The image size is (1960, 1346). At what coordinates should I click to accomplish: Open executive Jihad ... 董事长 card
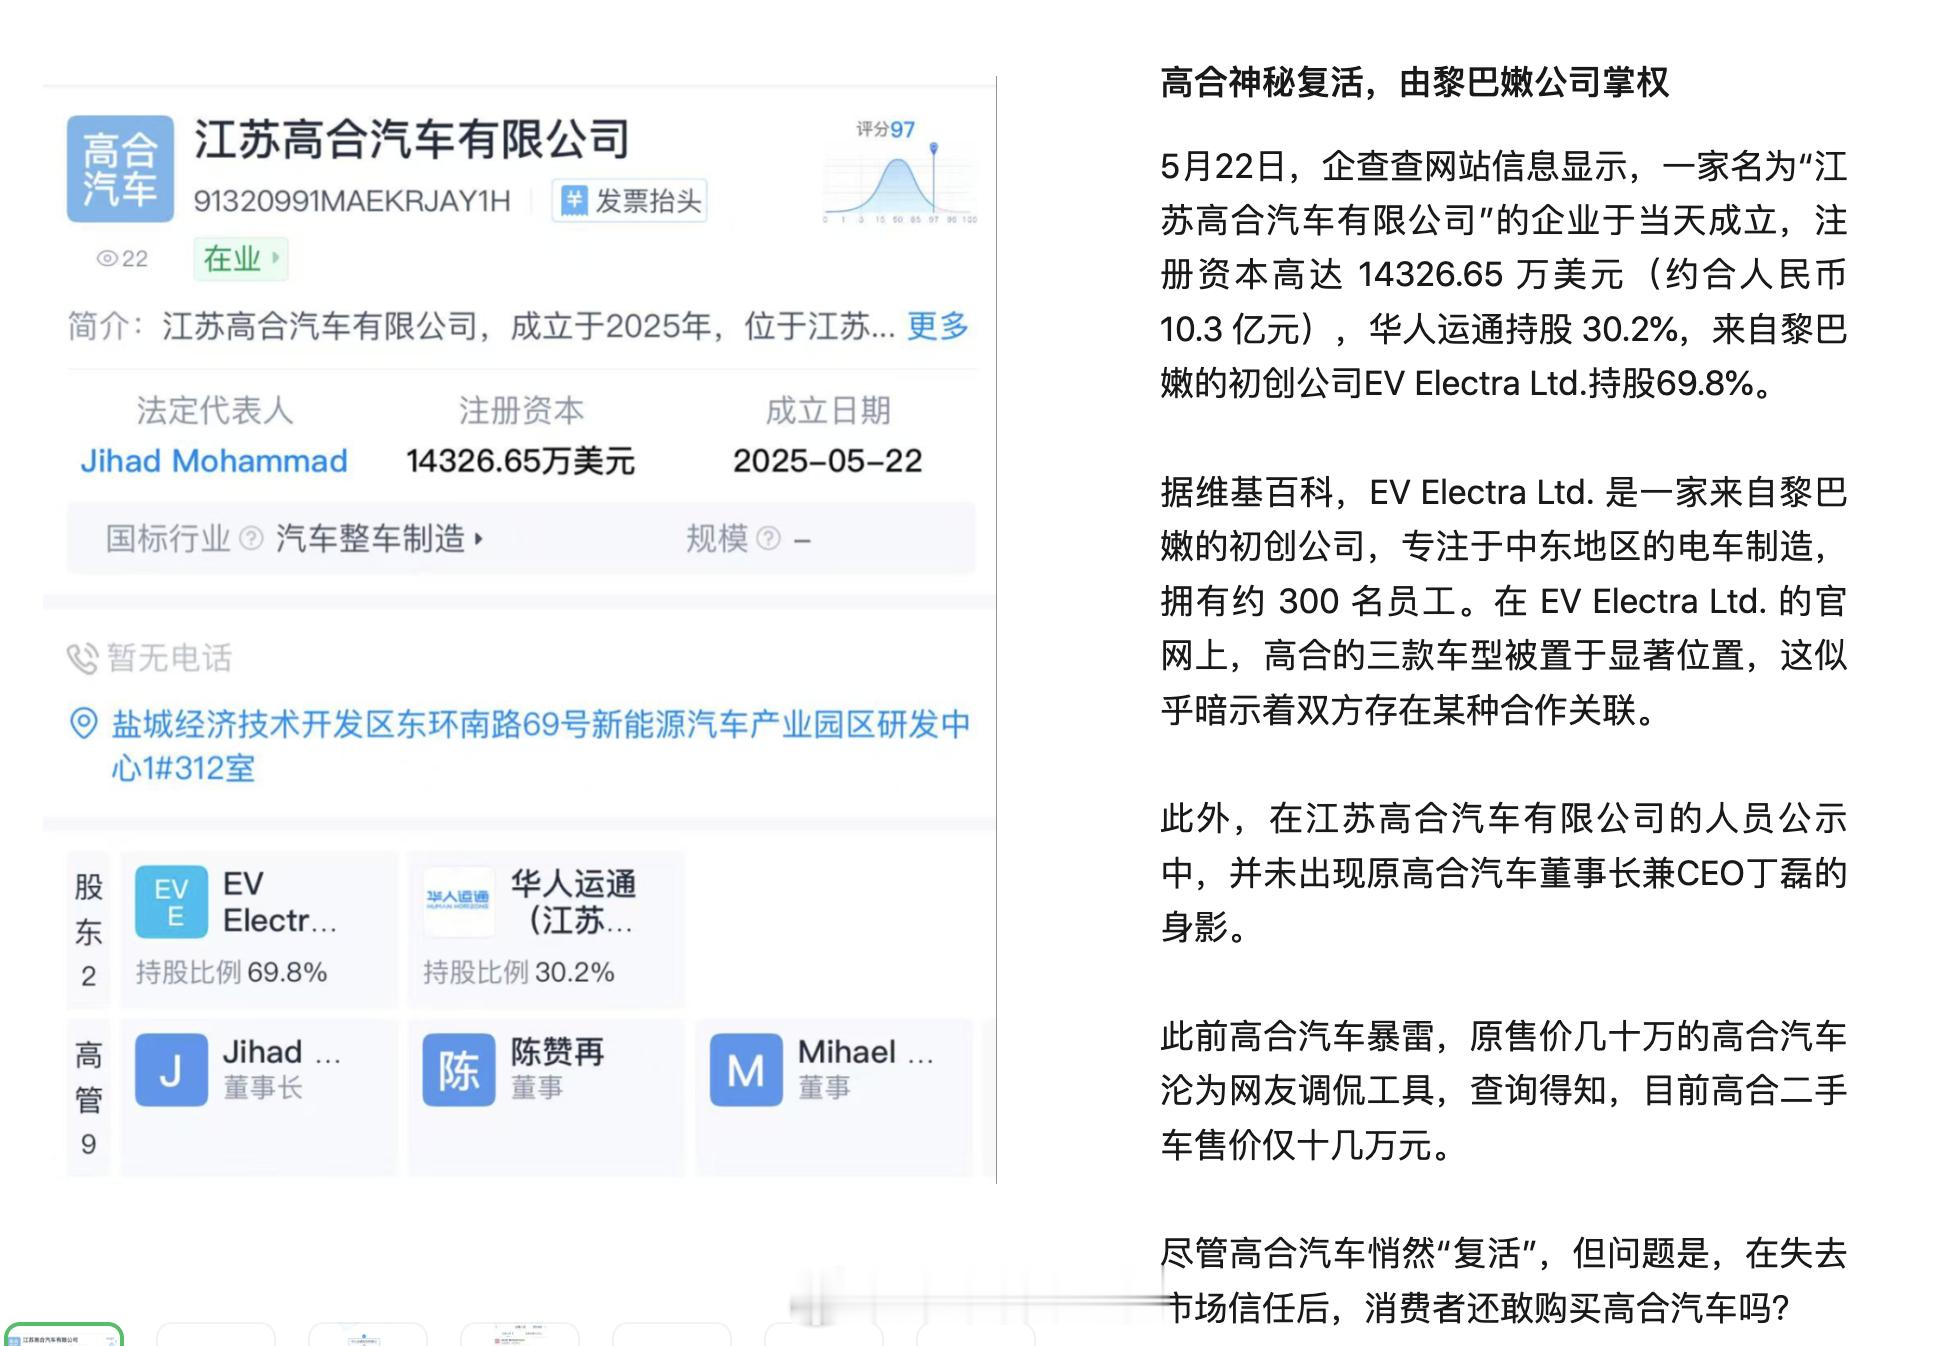pos(259,1097)
